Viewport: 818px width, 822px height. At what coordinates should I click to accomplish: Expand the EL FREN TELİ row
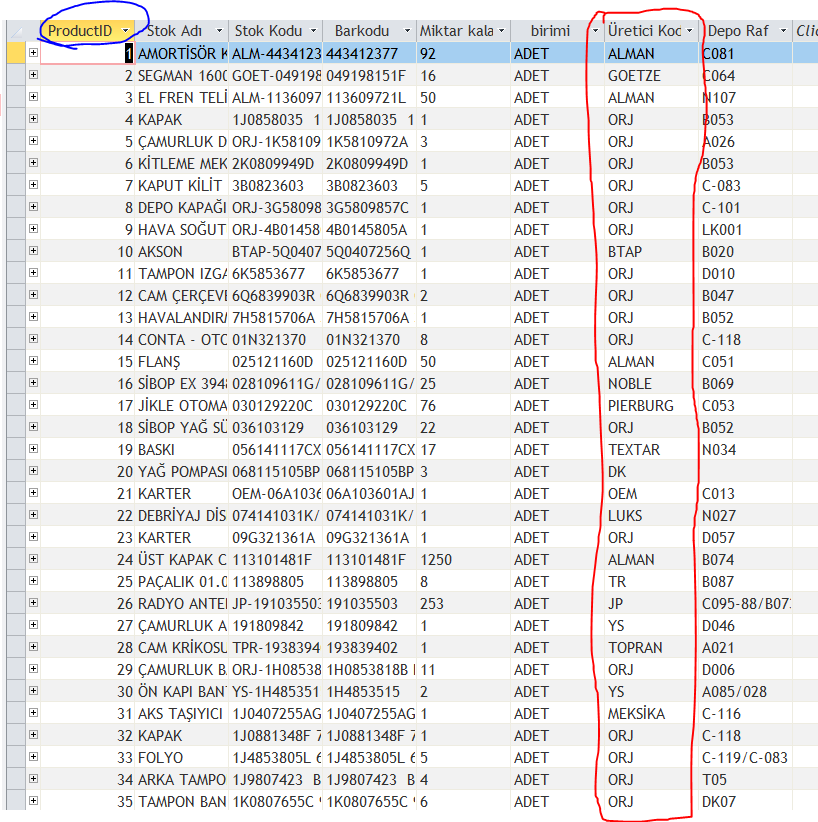(34, 97)
